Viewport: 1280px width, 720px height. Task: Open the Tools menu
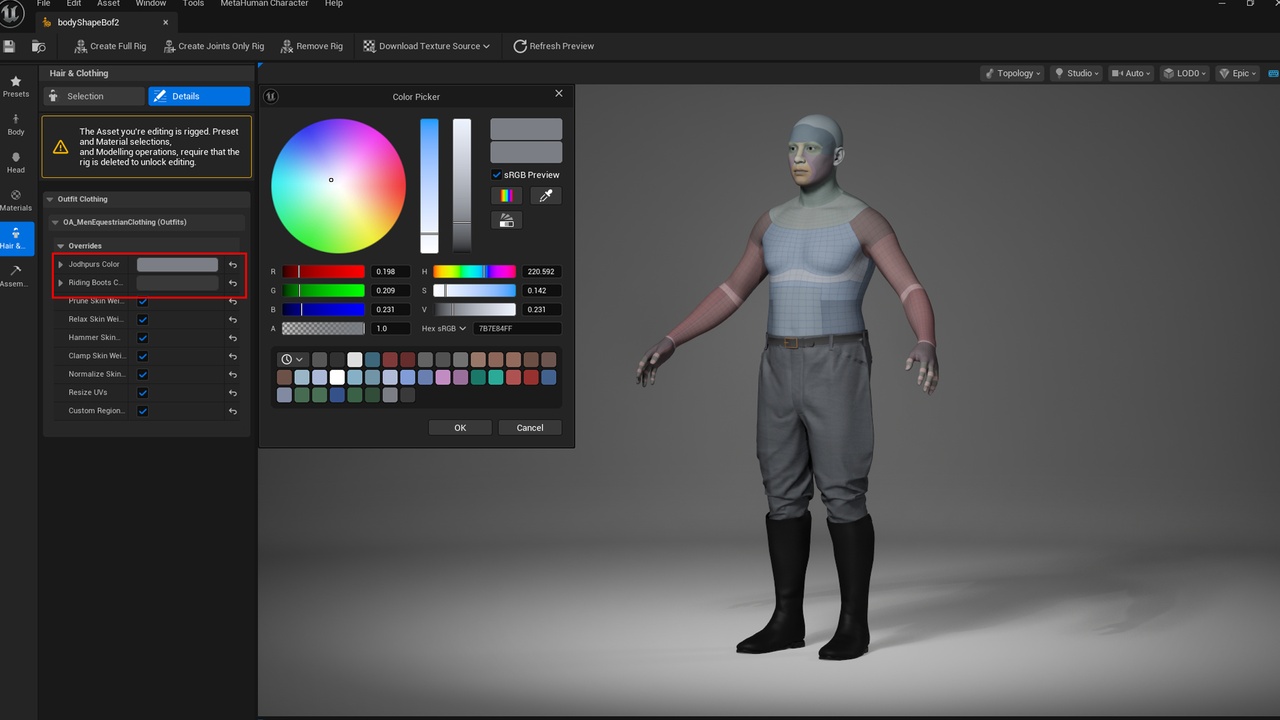(193, 4)
